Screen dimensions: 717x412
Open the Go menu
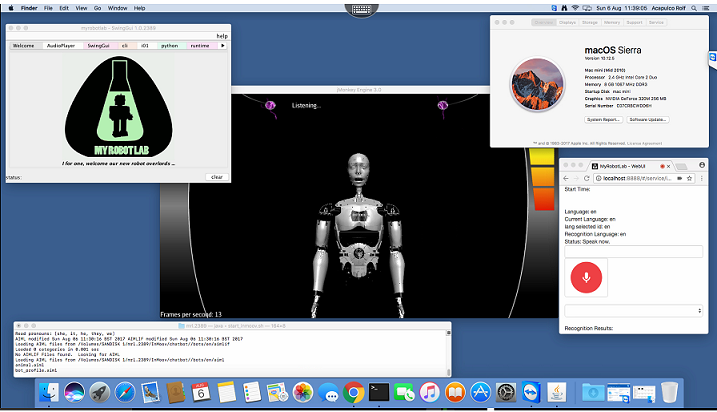pyautogui.click(x=97, y=8)
